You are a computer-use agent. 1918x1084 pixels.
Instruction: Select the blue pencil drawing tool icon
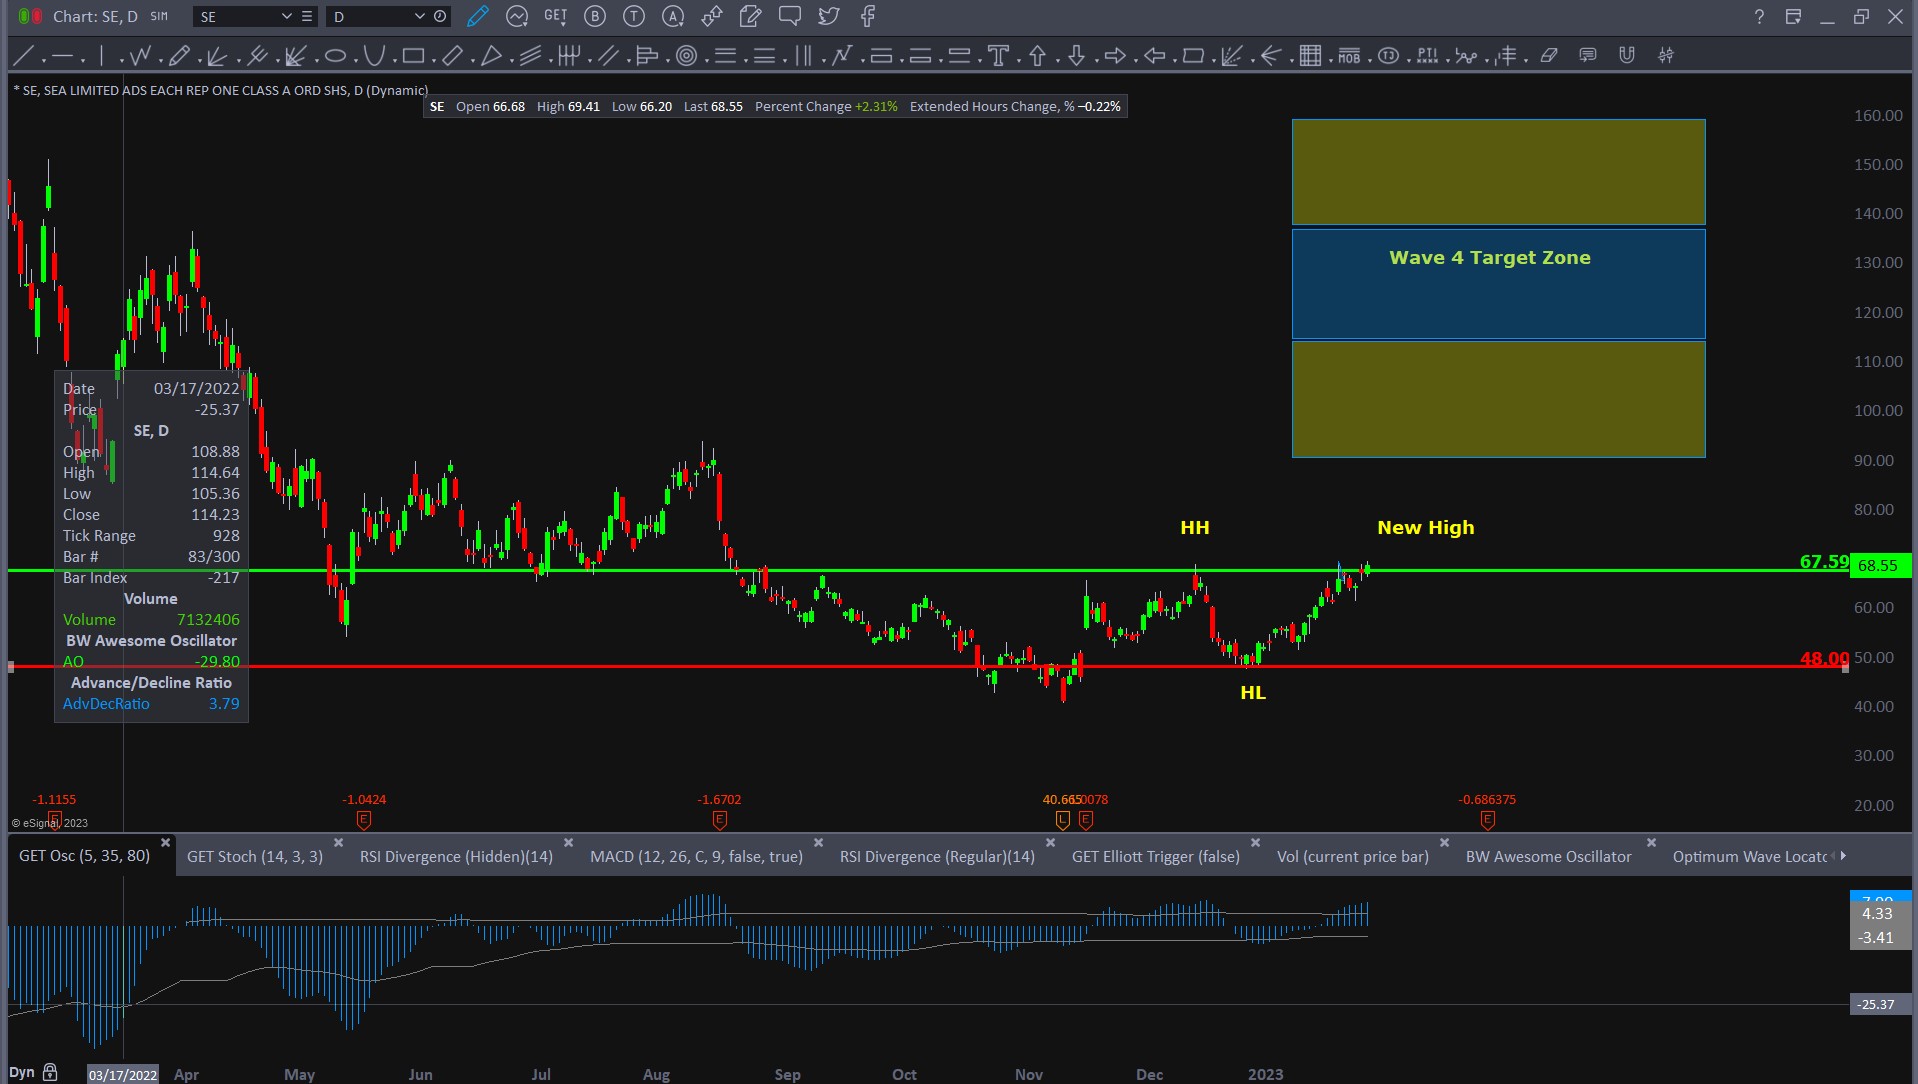coord(477,16)
